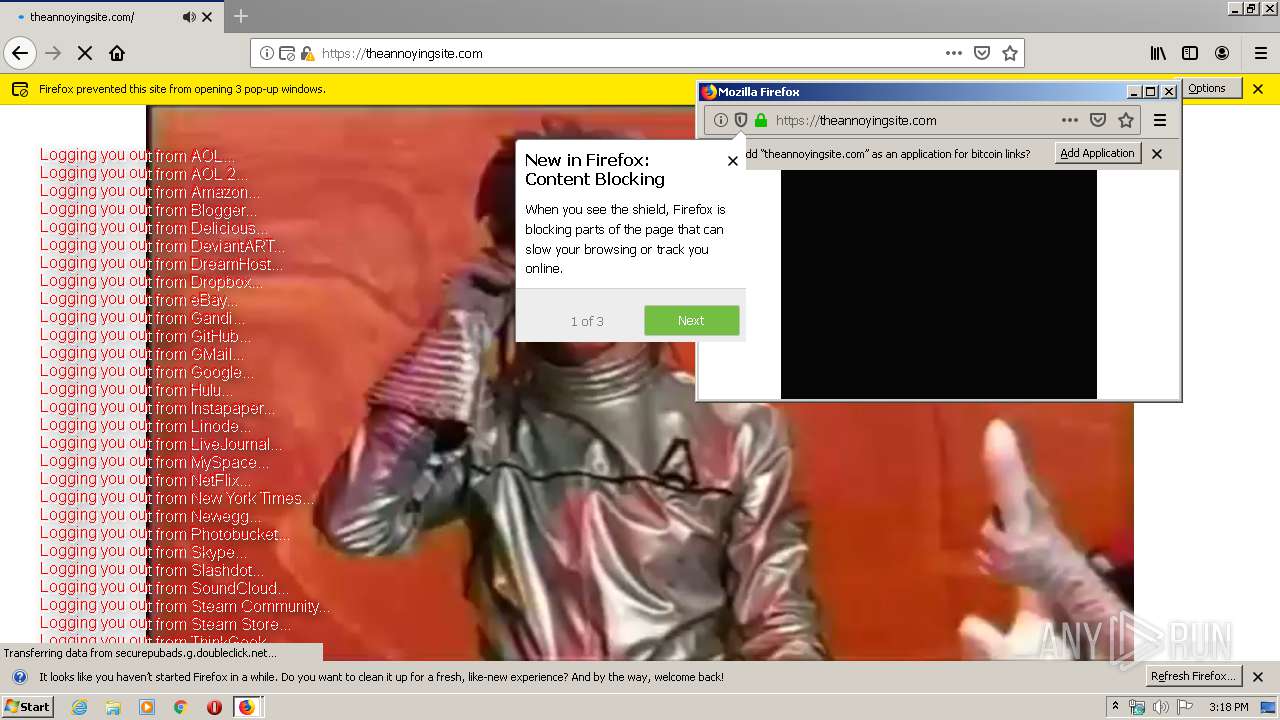Click the network tray icon

pos(1137,707)
